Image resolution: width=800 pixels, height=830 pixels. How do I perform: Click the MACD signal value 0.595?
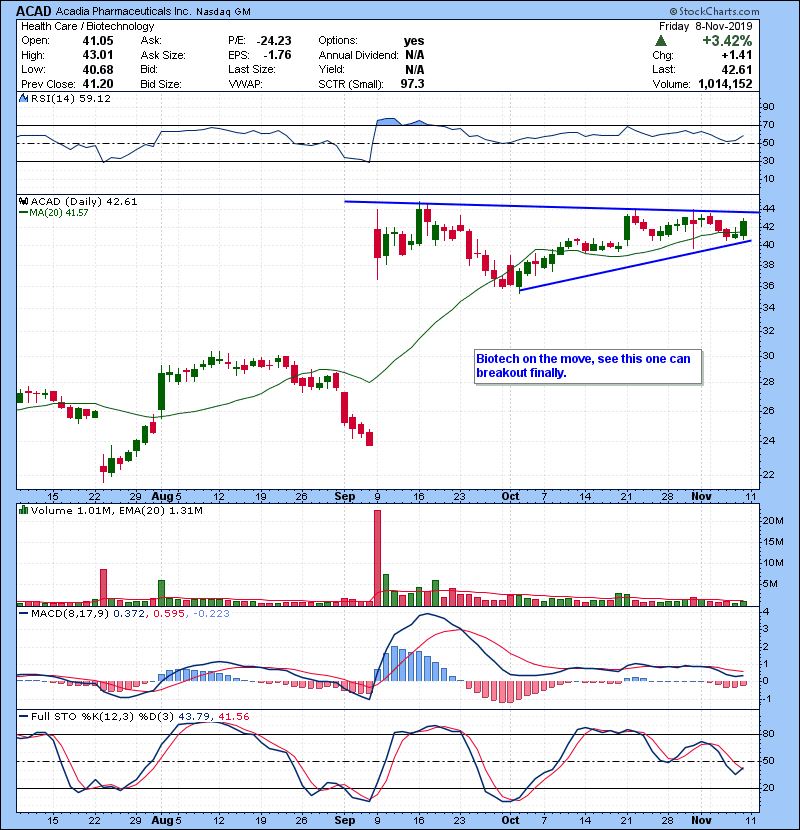point(169,614)
